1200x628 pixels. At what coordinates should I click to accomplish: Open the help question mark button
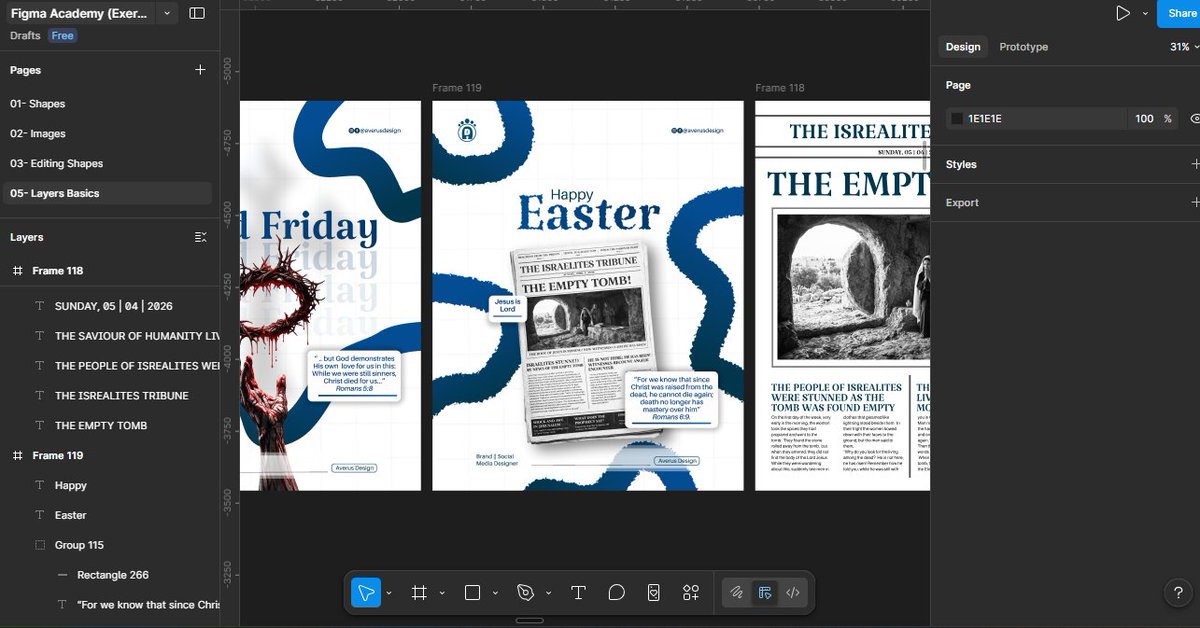tap(1177, 593)
